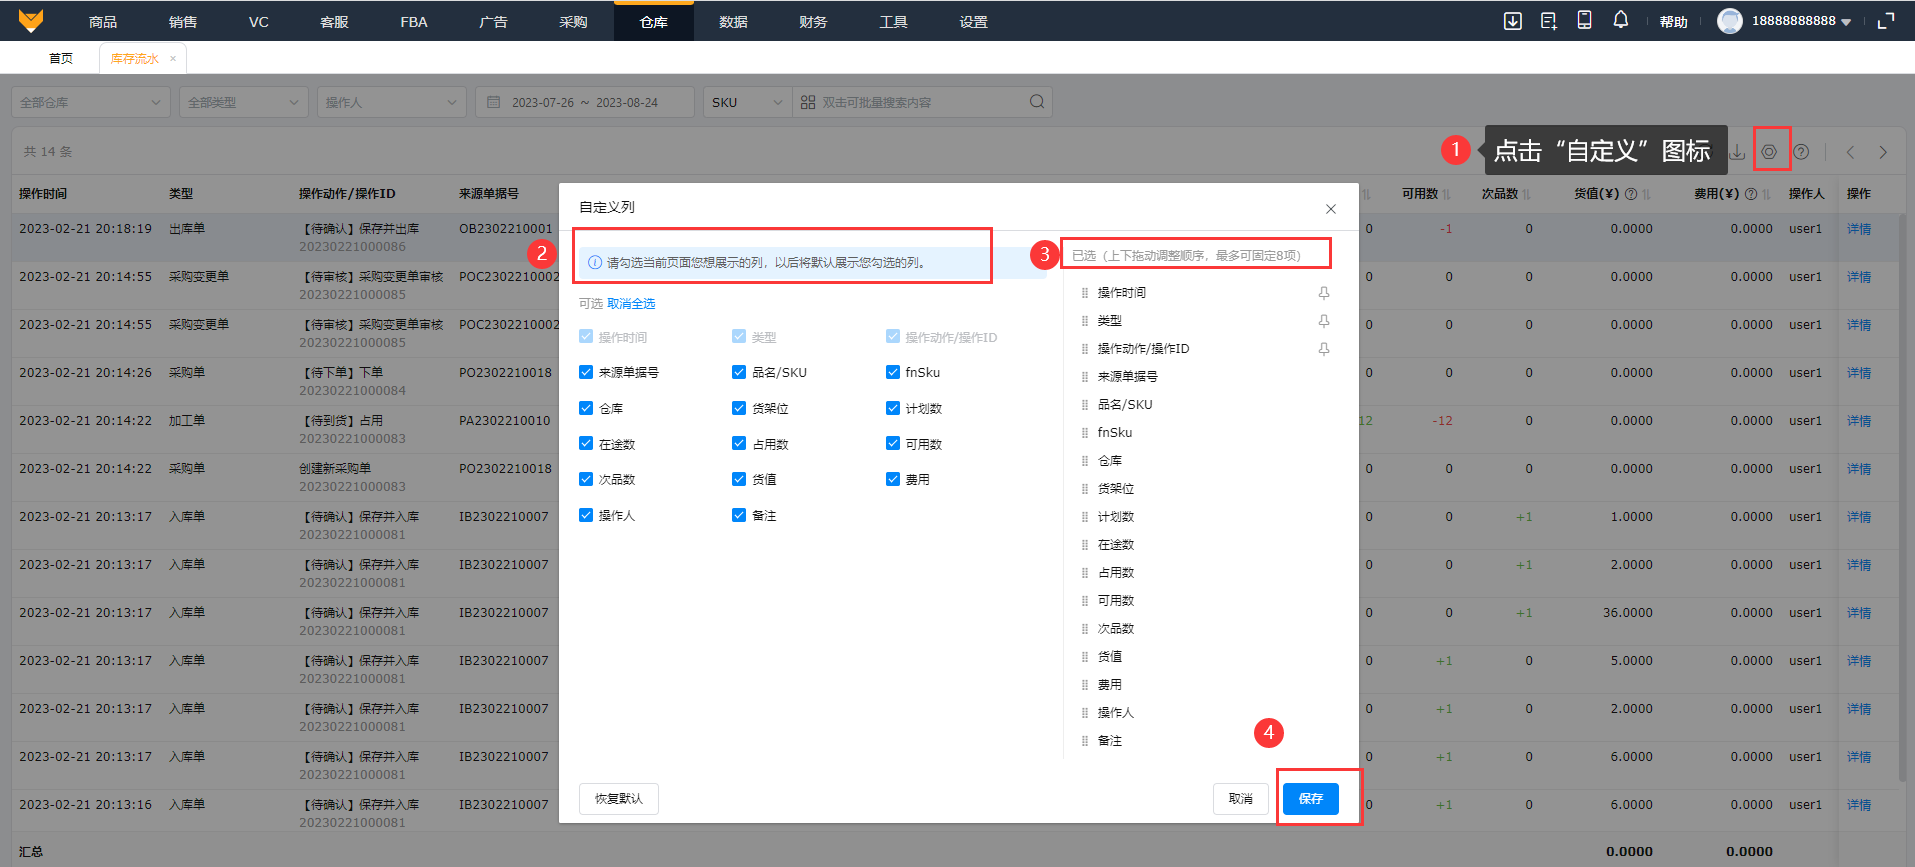Click the next page arrow icon
Viewport: 1915px width, 867px height.
click(x=1883, y=152)
